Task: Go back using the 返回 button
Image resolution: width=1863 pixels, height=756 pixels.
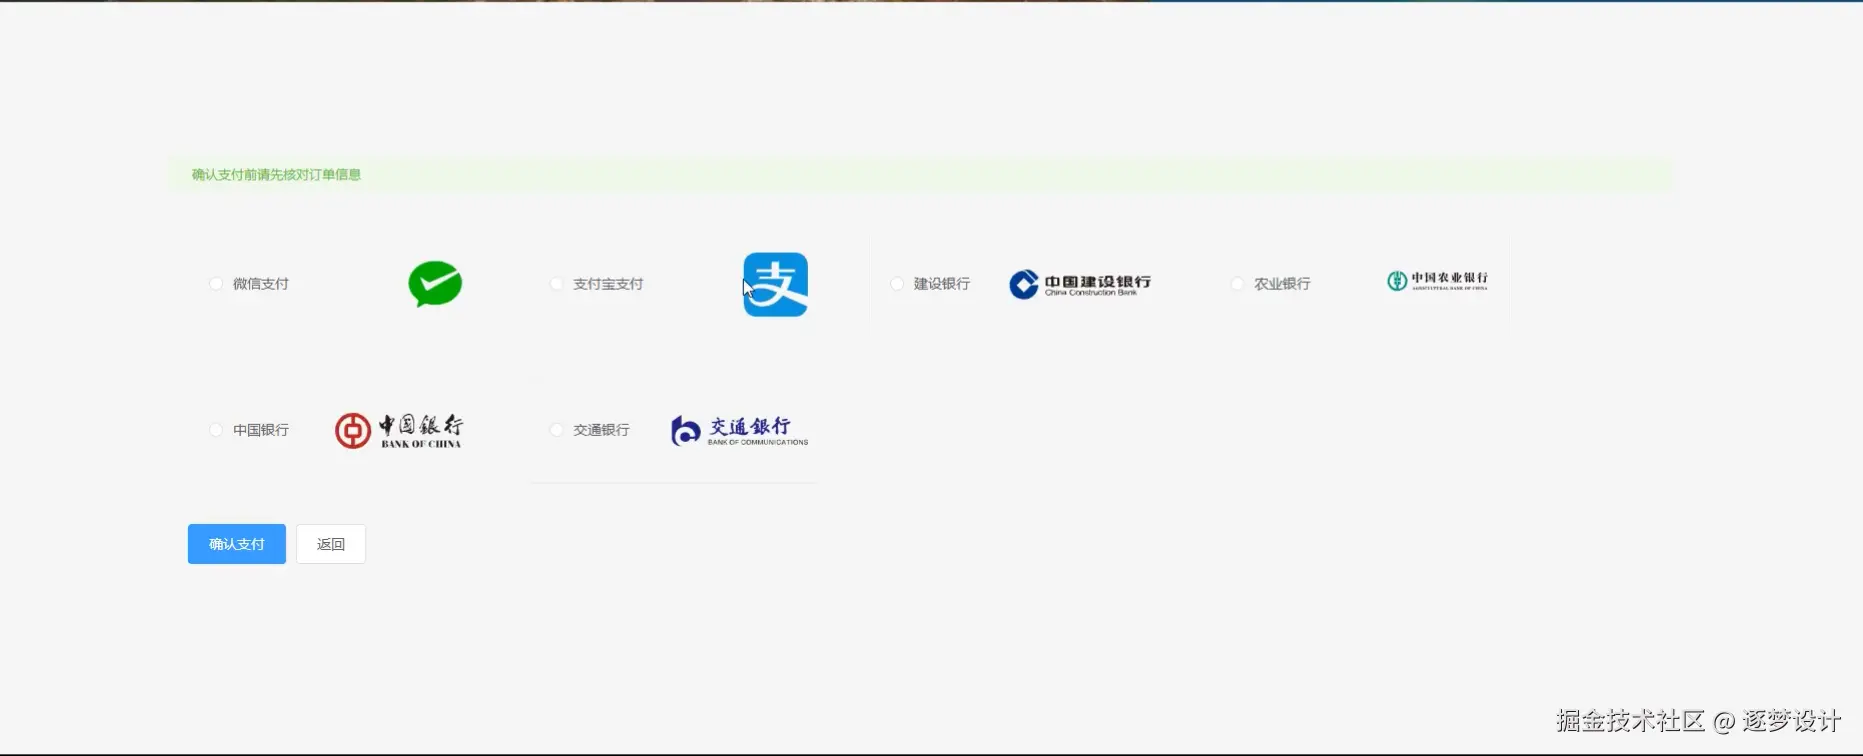Action: click(331, 544)
